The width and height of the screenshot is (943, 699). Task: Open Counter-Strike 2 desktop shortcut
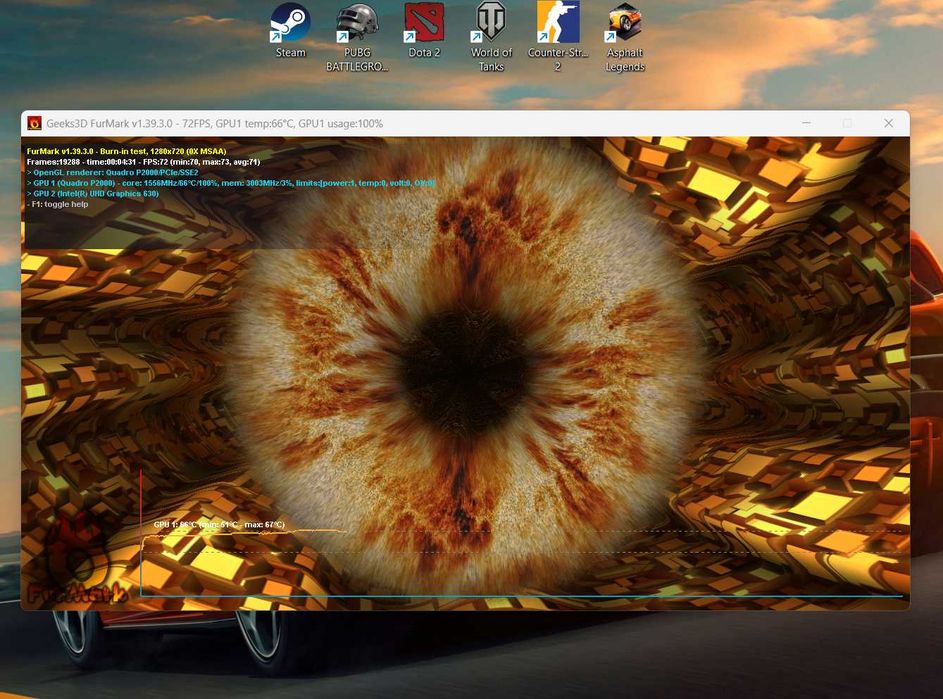coord(558,37)
